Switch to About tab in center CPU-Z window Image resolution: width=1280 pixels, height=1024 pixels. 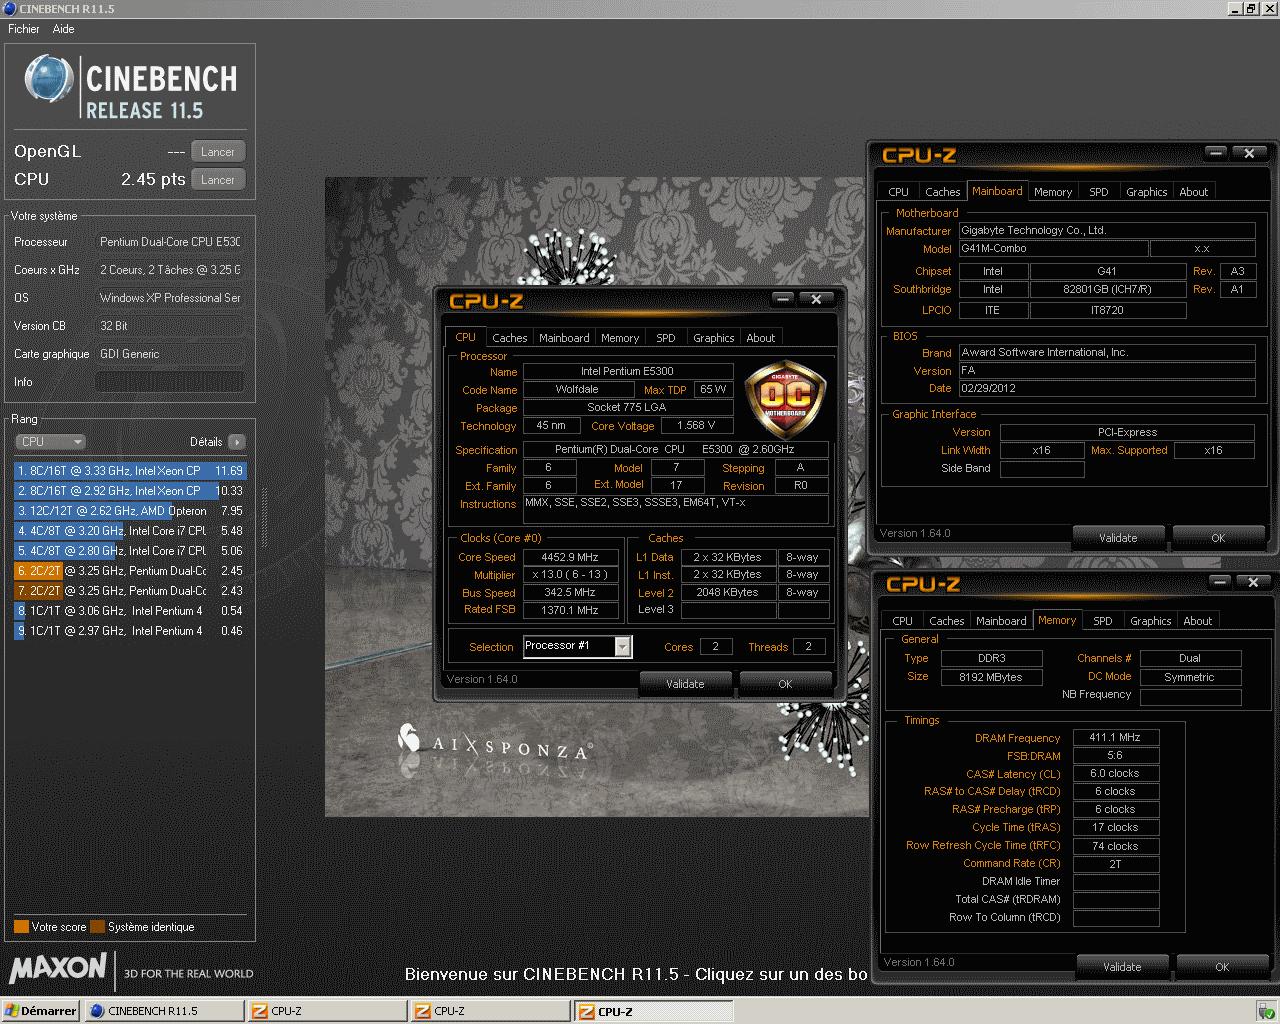tap(761, 338)
